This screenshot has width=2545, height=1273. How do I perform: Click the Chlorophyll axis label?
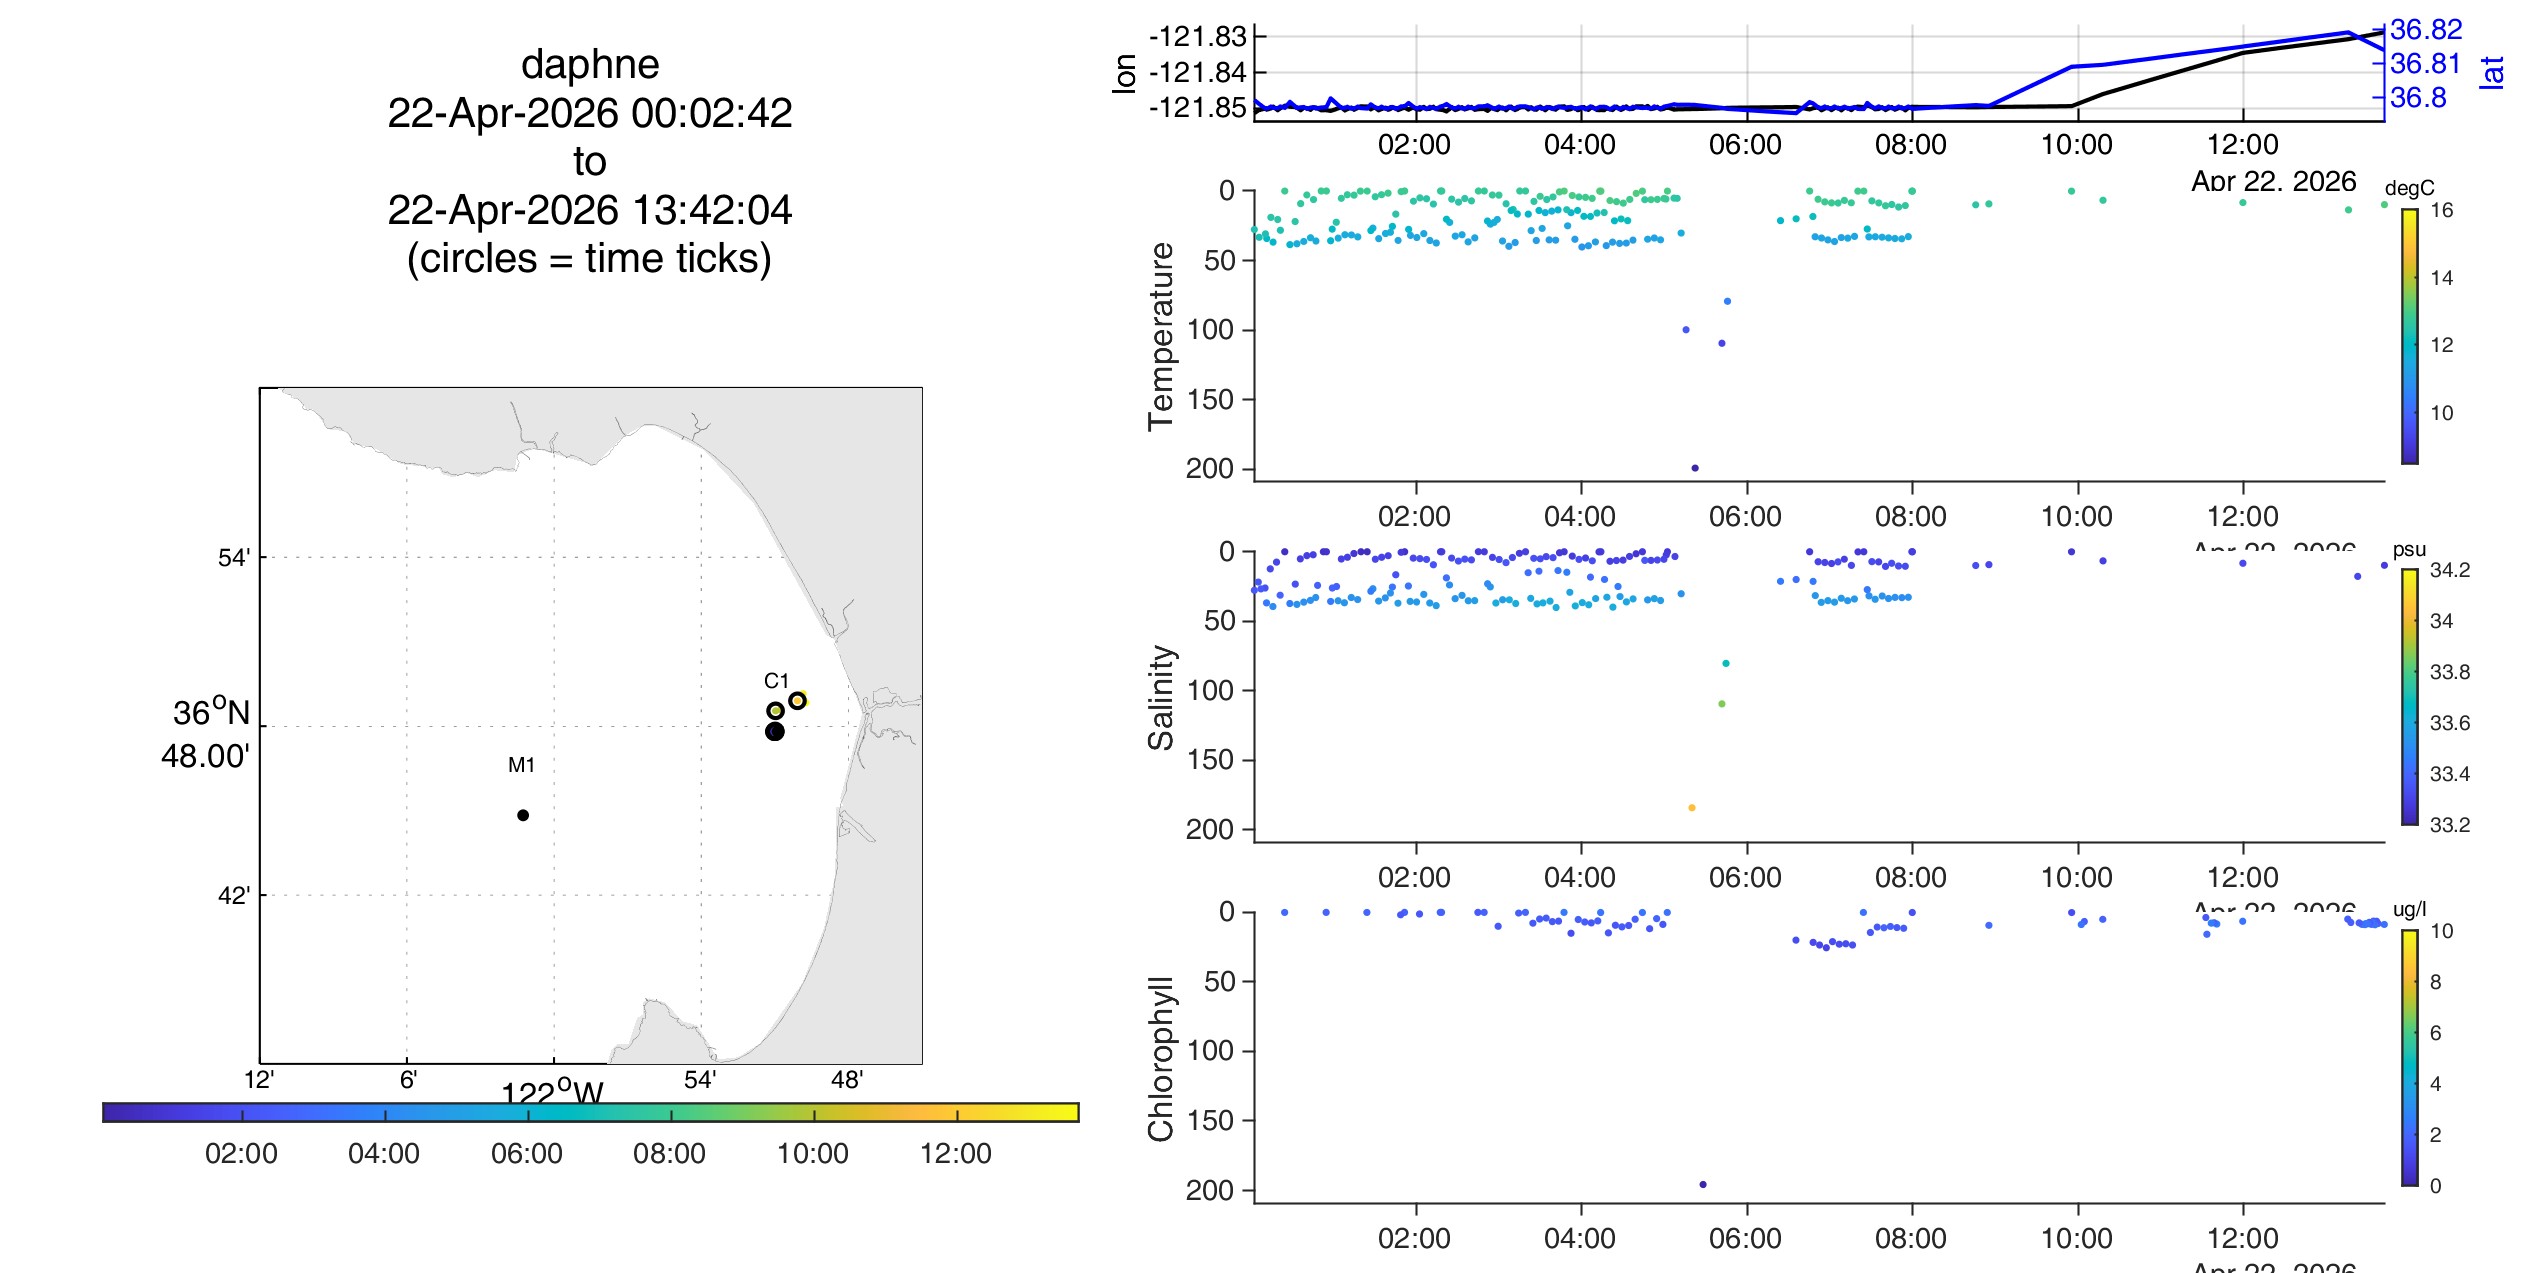click(1161, 1058)
